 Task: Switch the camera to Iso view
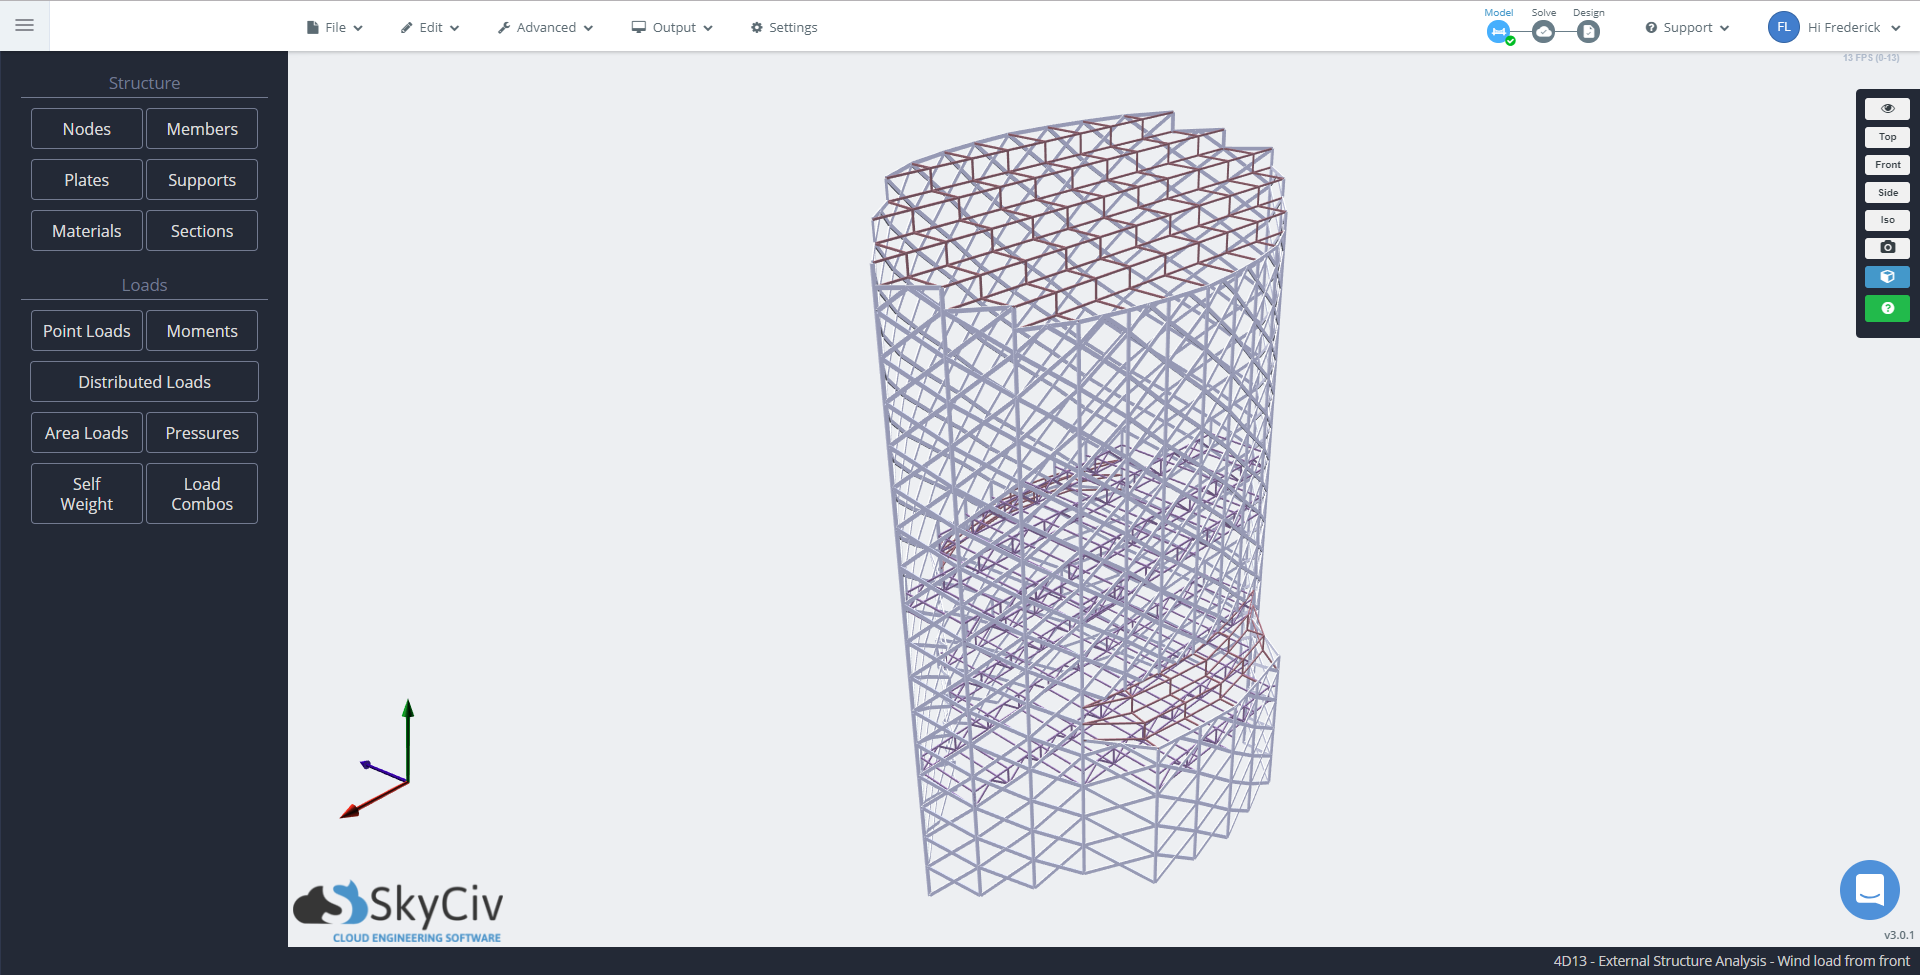click(1887, 220)
